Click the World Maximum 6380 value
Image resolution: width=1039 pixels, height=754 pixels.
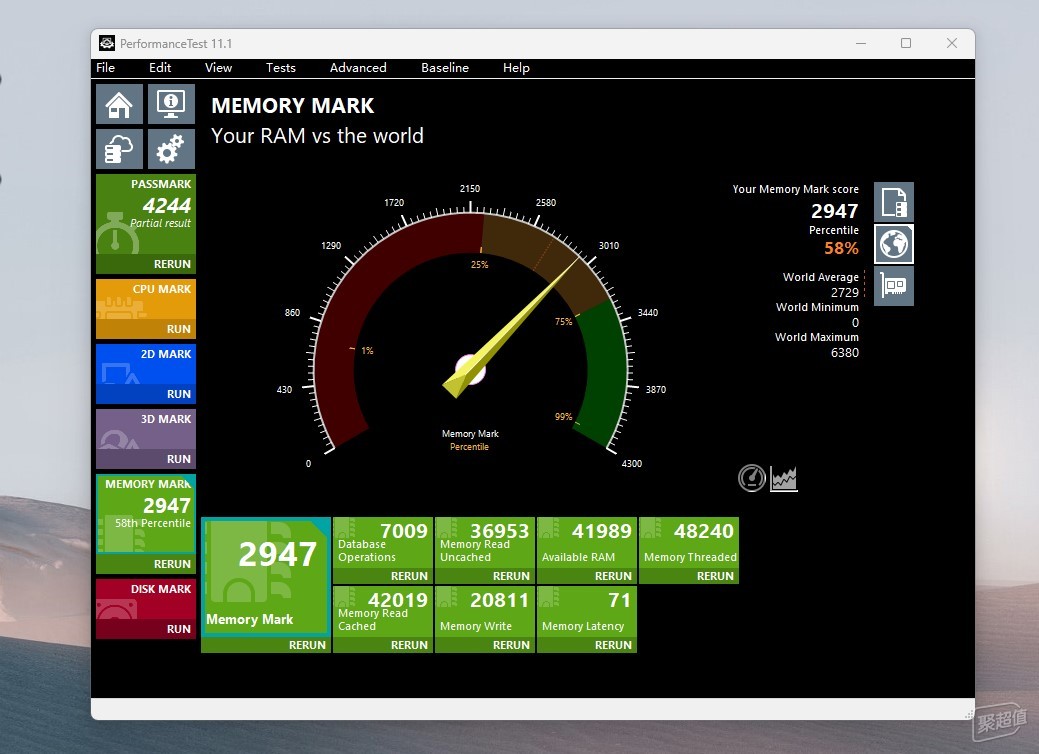(x=845, y=352)
